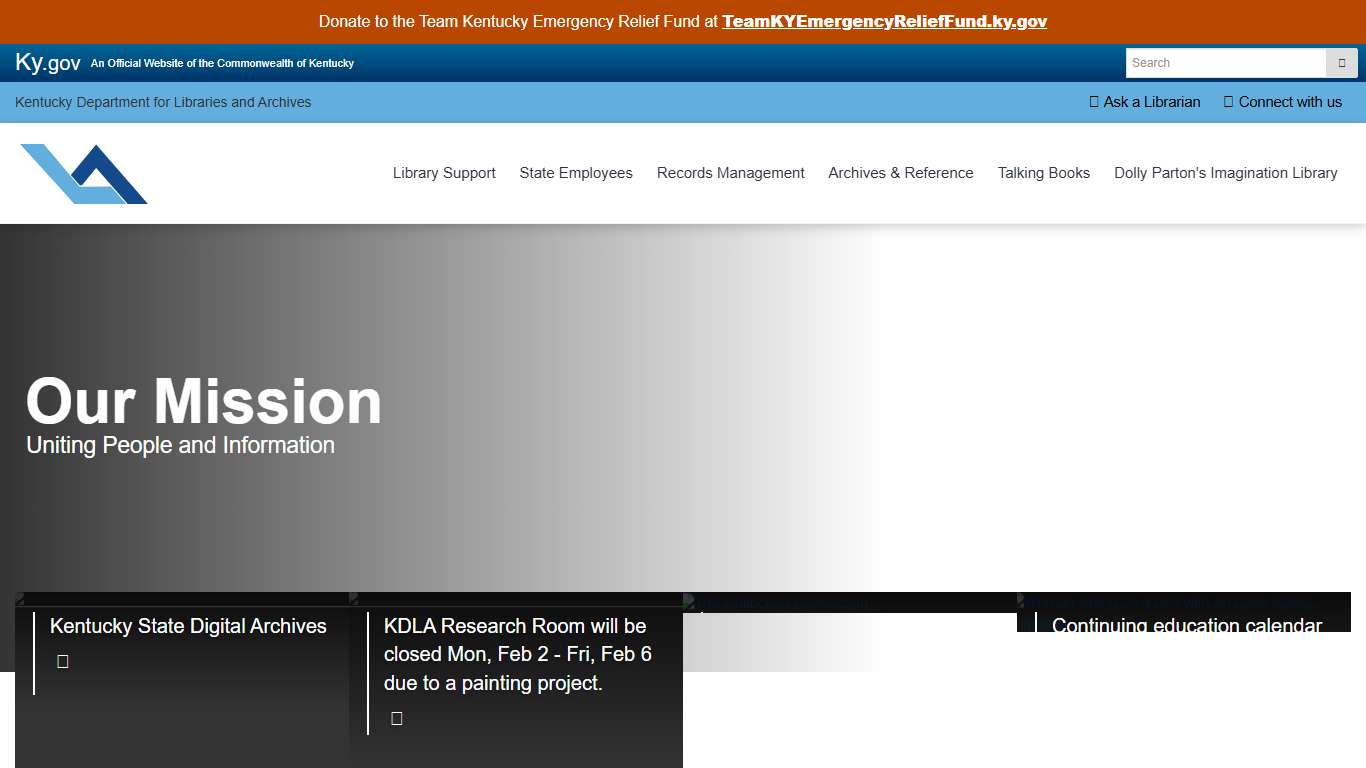The height and width of the screenshot is (768, 1366).
Task: Click into the Search input field
Action: click(1225, 63)
